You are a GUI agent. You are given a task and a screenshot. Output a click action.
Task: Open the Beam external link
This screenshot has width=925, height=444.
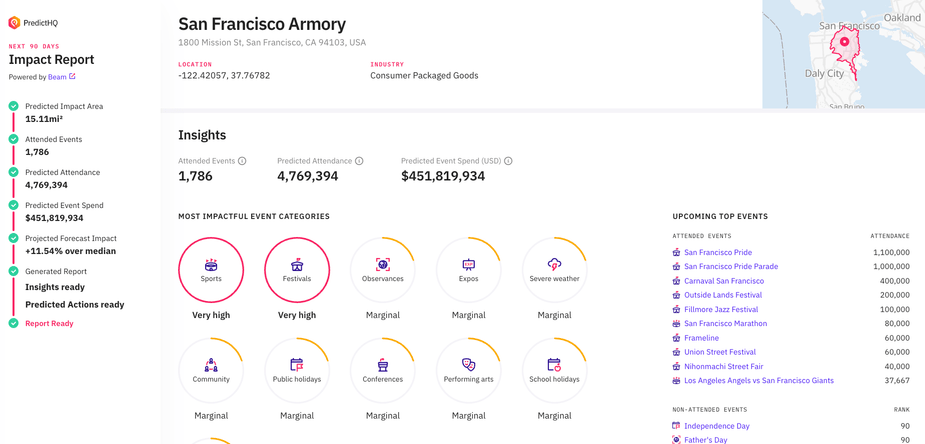pos(61,77)
